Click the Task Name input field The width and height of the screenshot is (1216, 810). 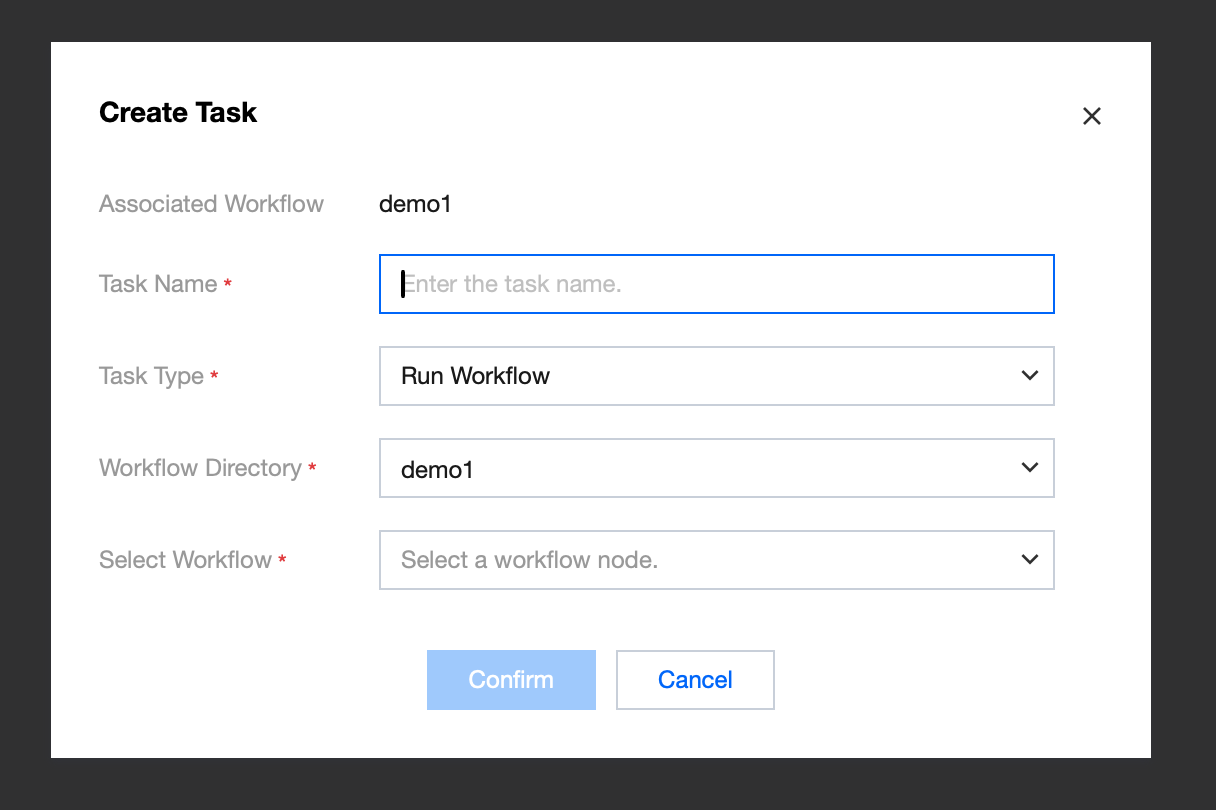pyautogui.click(x=716, y=284)
